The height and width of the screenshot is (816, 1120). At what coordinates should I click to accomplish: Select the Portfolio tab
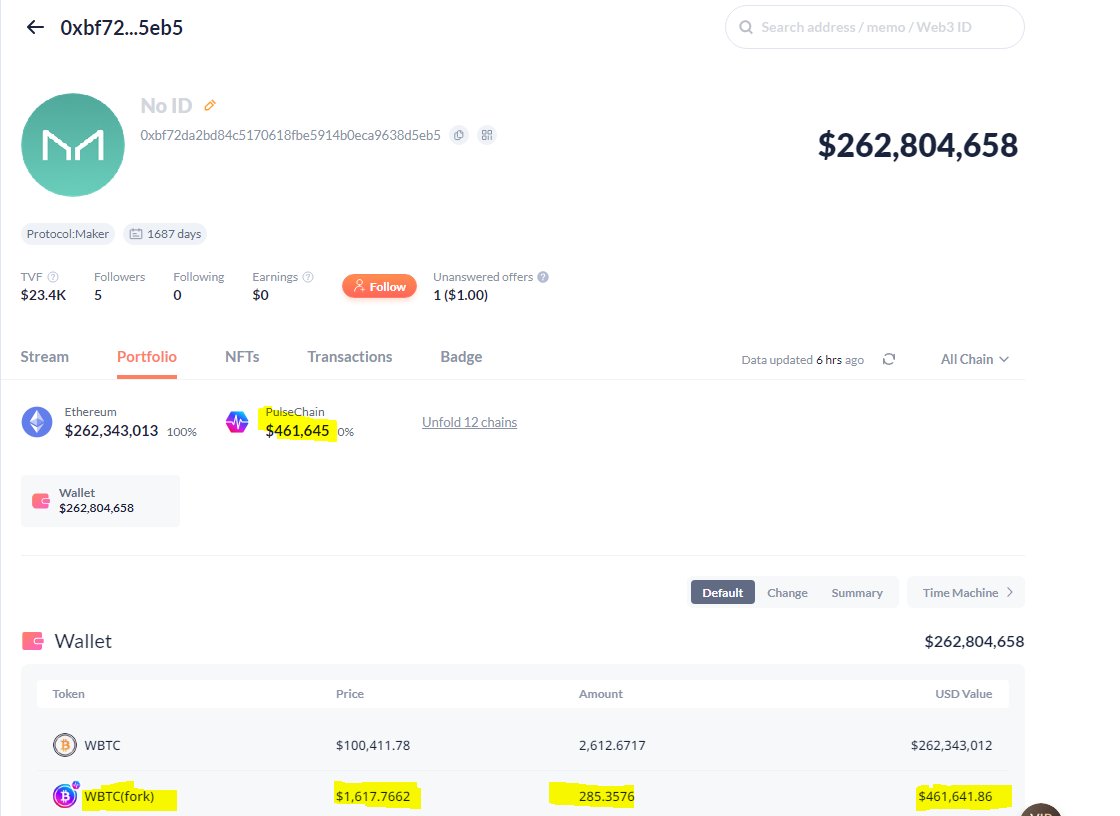(x=146, y=357)
